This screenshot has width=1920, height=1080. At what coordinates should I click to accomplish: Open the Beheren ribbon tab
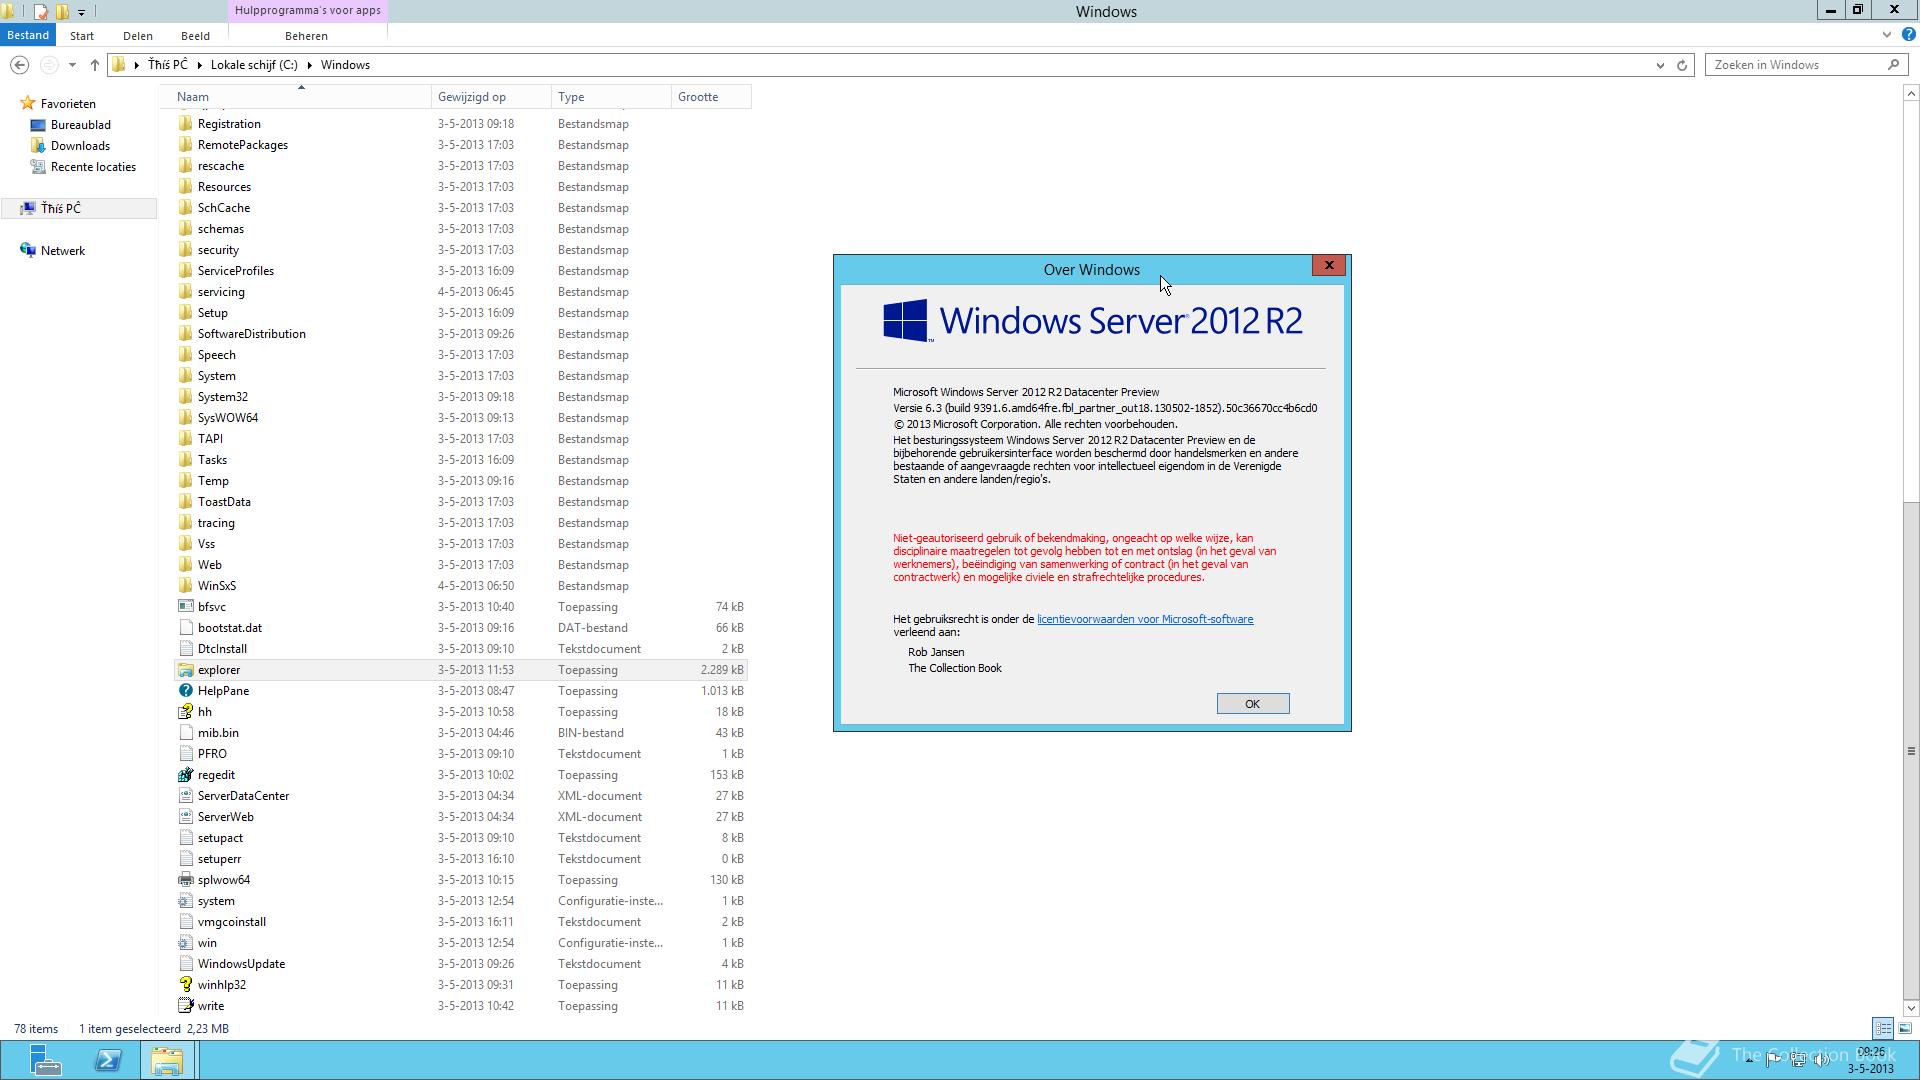click(306, 36)
